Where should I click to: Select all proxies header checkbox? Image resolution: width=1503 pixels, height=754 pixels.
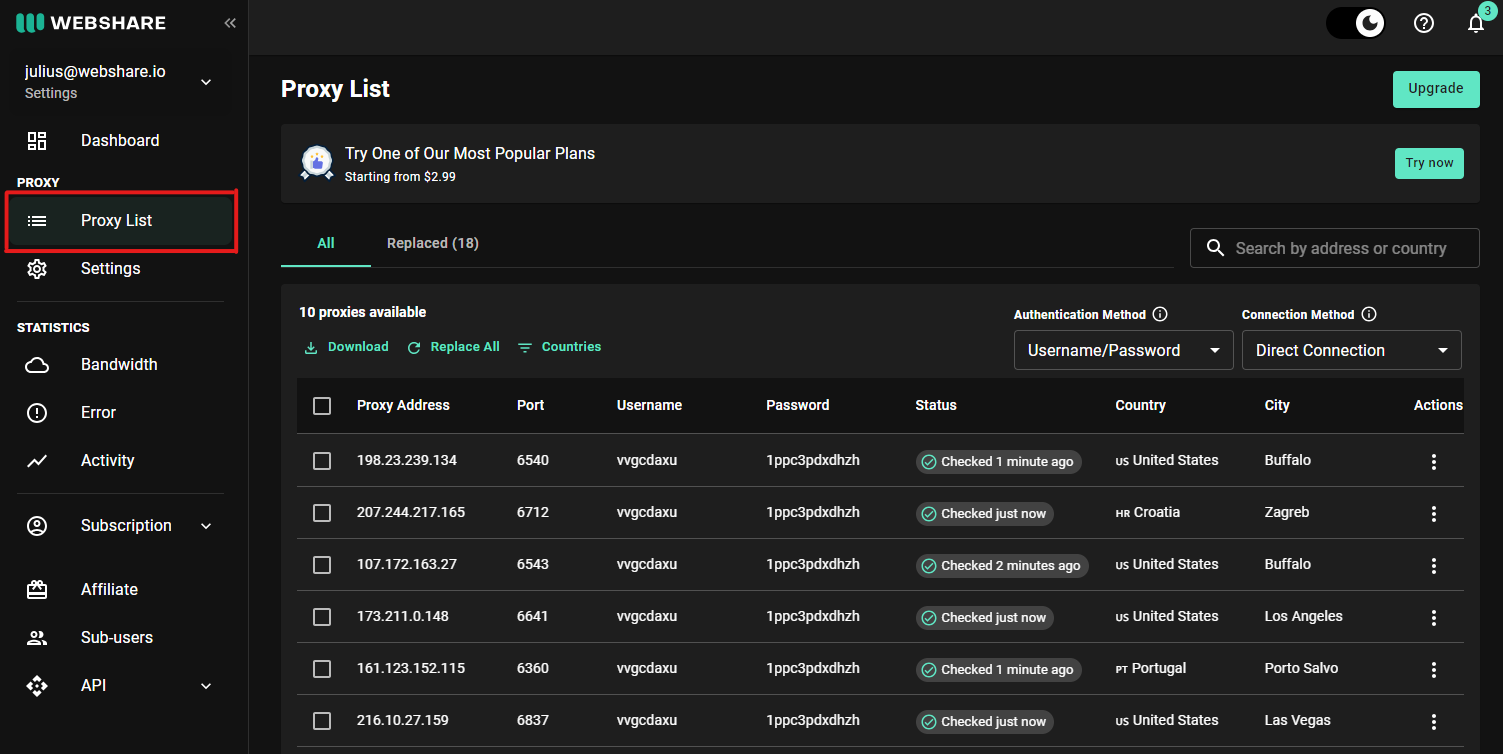coord(322,406)
